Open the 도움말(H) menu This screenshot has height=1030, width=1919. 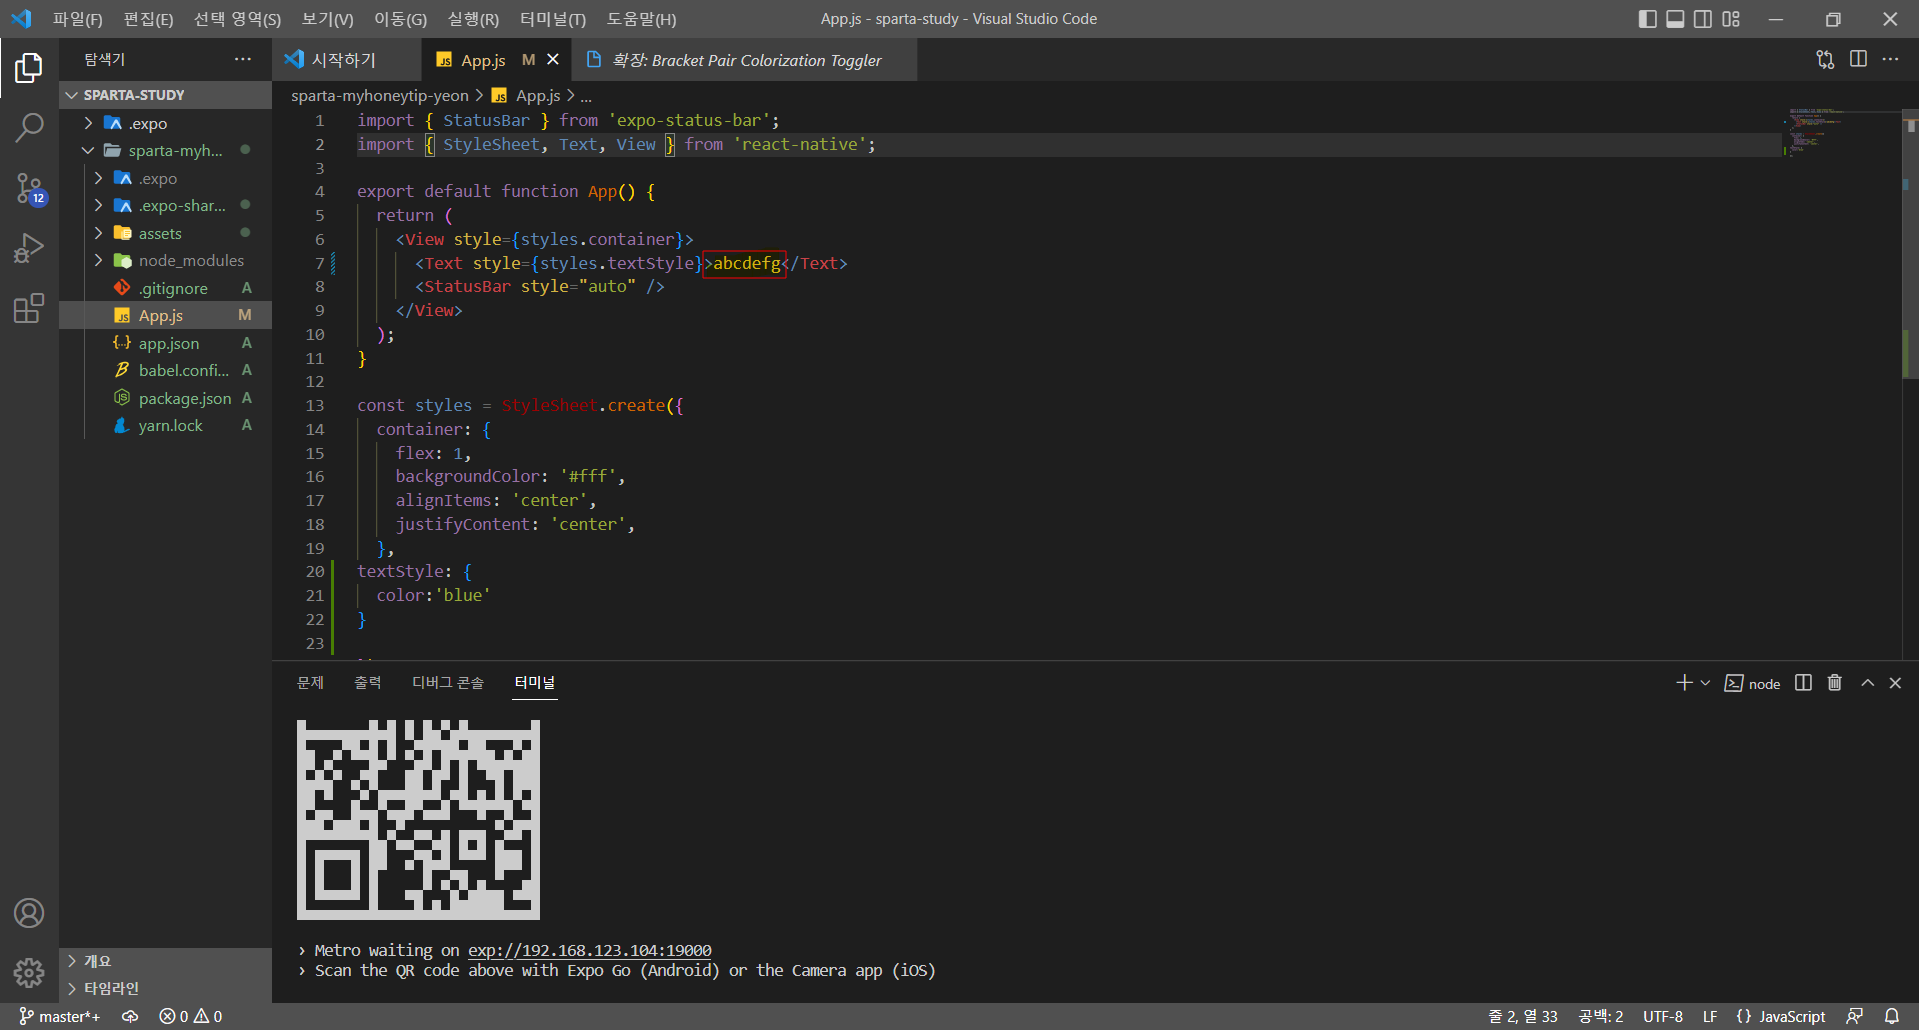(641, 19)
